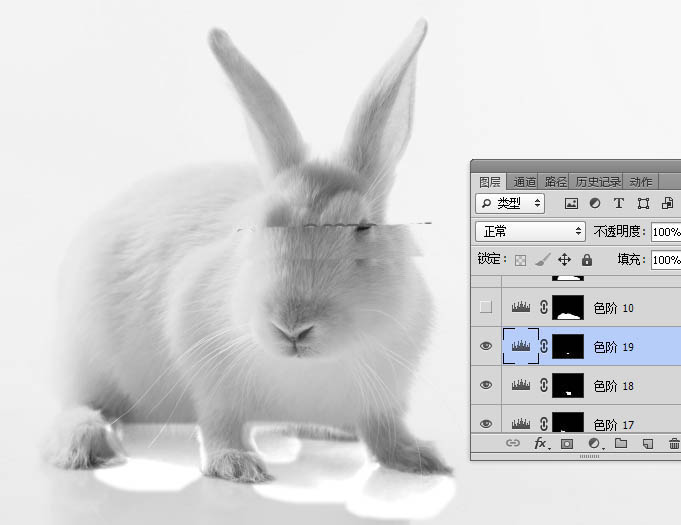
Task: Add a layer mask using bottom icon
Action: tap(567, 443)
